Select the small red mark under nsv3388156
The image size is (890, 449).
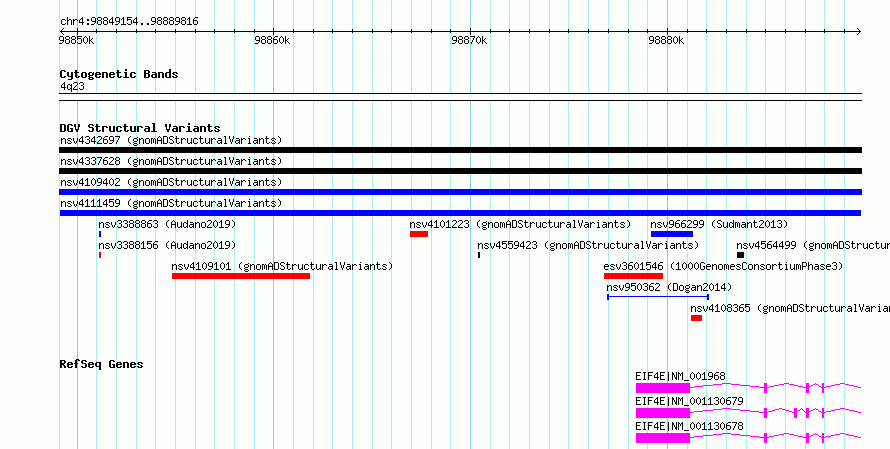[100, 255]
